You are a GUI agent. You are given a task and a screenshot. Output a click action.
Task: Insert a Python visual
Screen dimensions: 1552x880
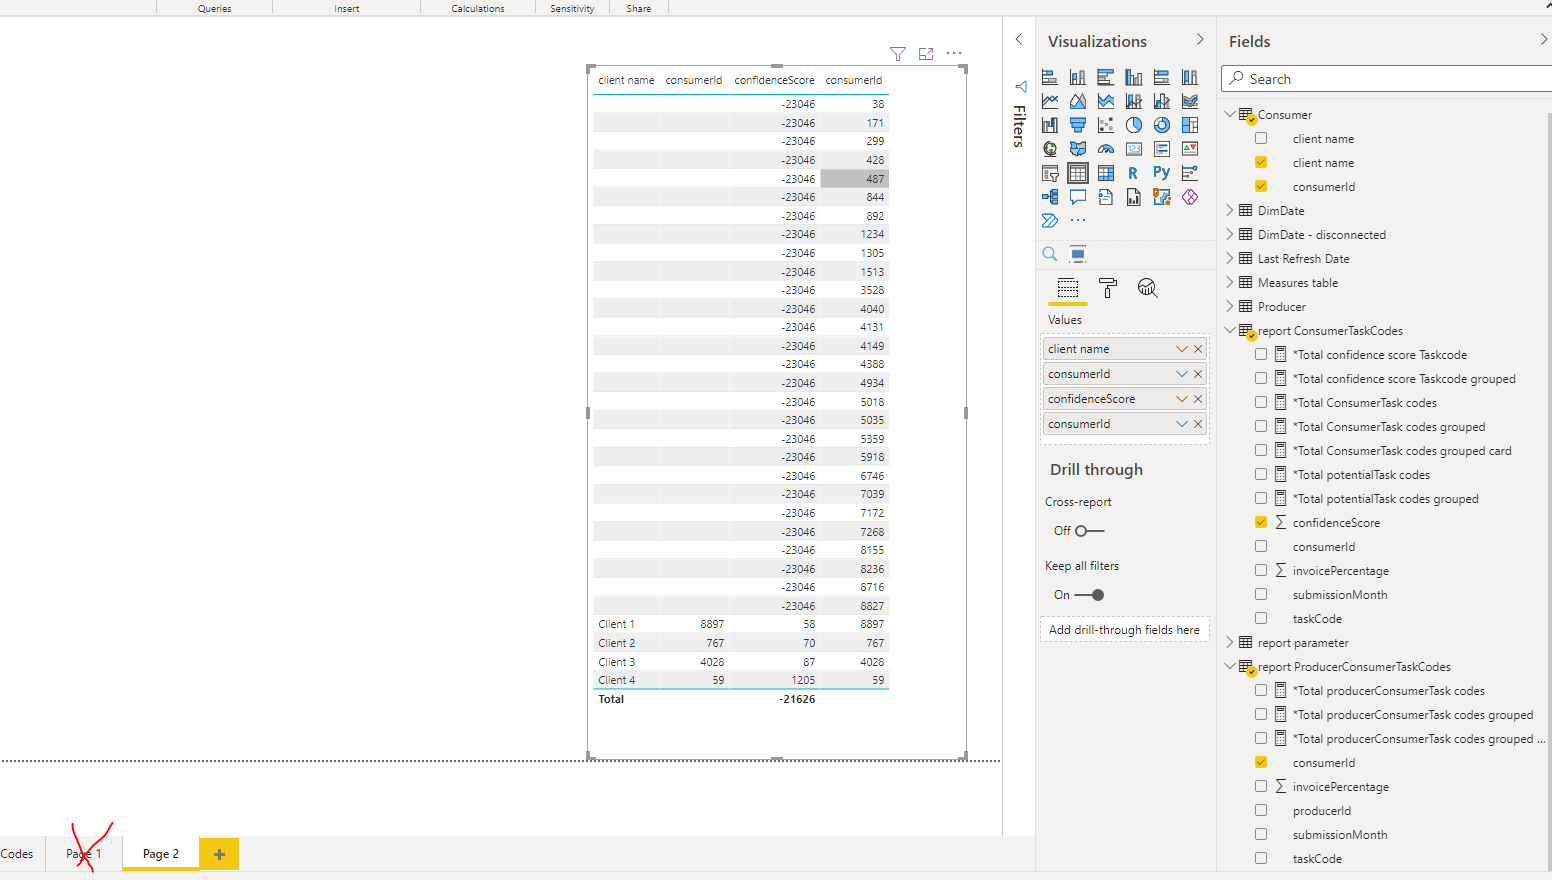point(1161,173)
